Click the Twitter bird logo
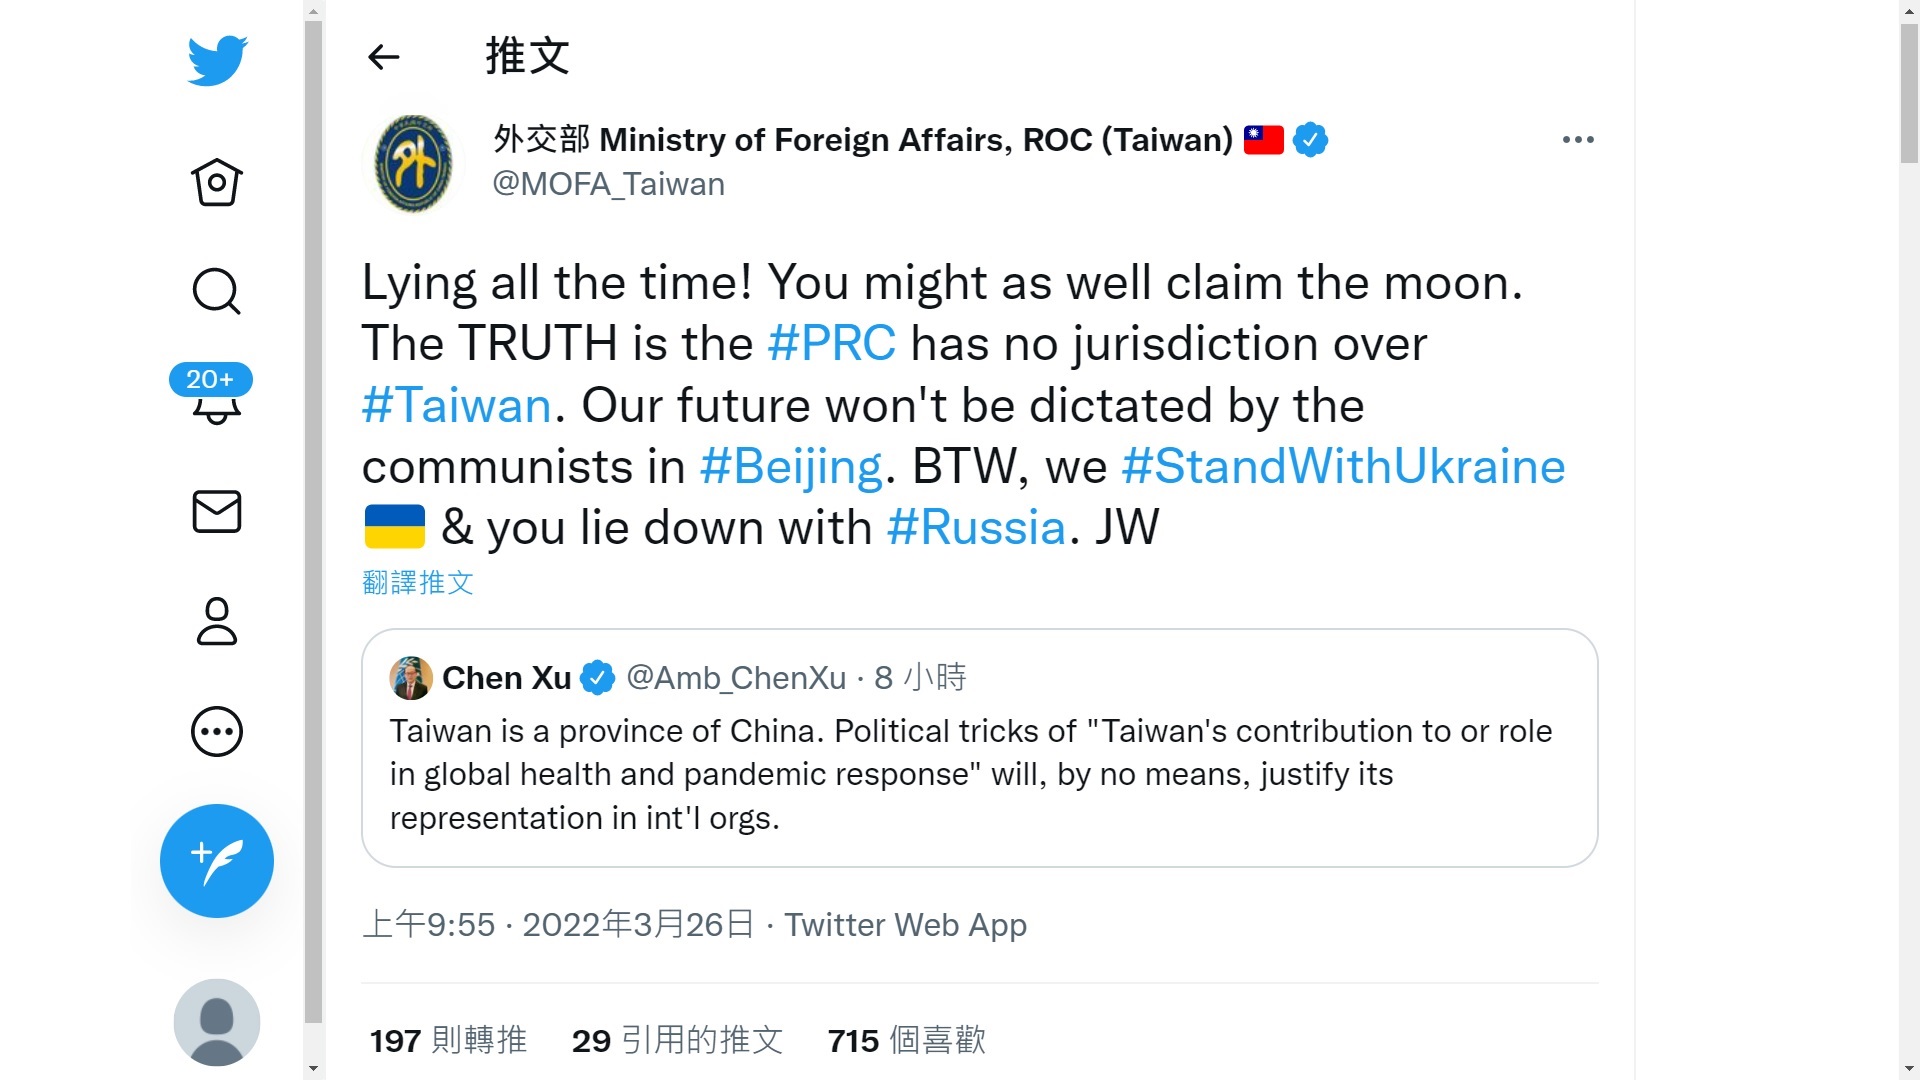Screen dimensions: 1920x1080 217,61
